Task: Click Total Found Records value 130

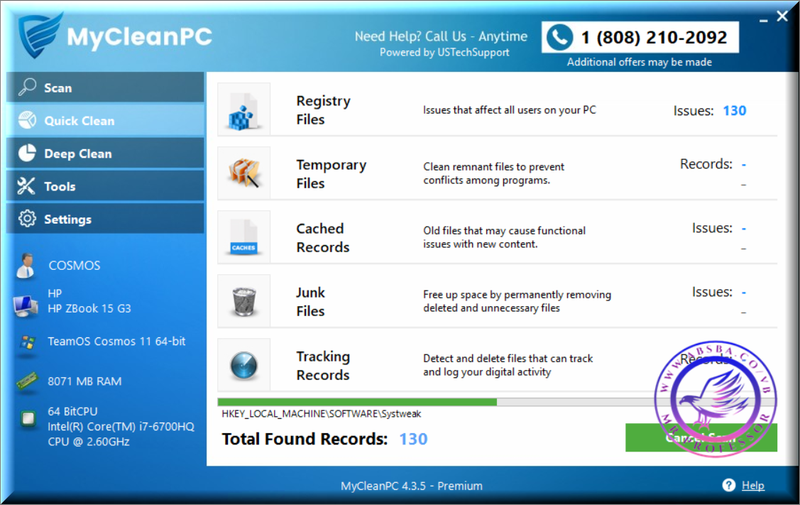Action: pos(413,439)
